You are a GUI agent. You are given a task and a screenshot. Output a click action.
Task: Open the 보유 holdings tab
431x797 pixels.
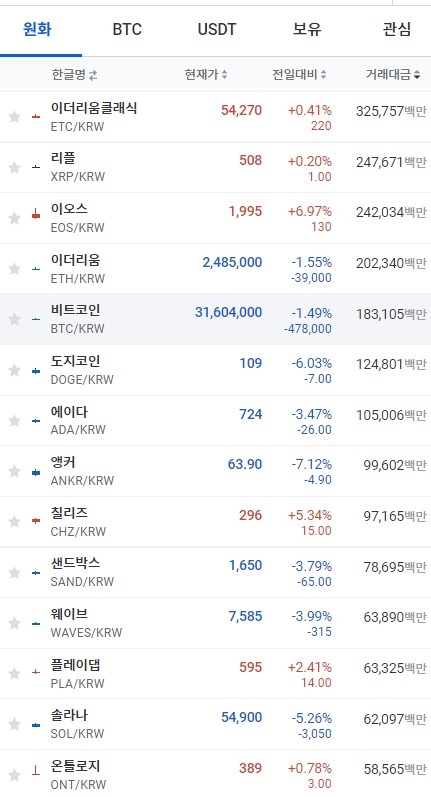click(307, 29)
